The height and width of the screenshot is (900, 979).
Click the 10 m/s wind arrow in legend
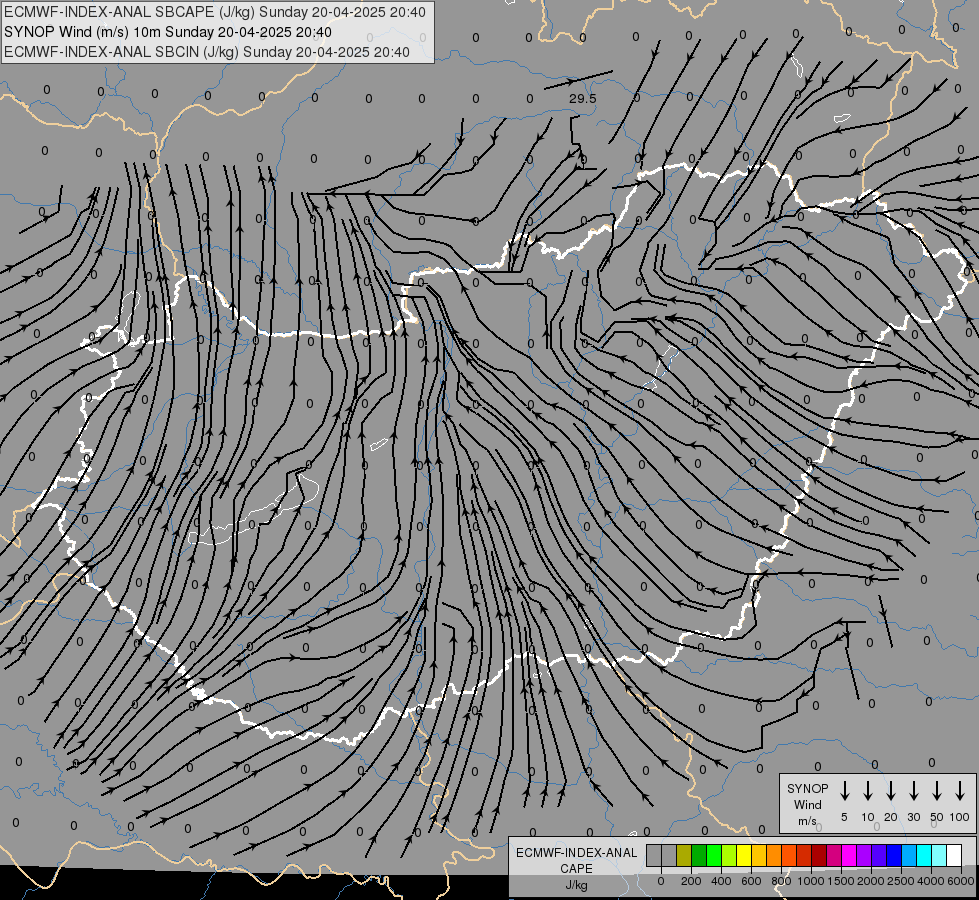point(867,791)
